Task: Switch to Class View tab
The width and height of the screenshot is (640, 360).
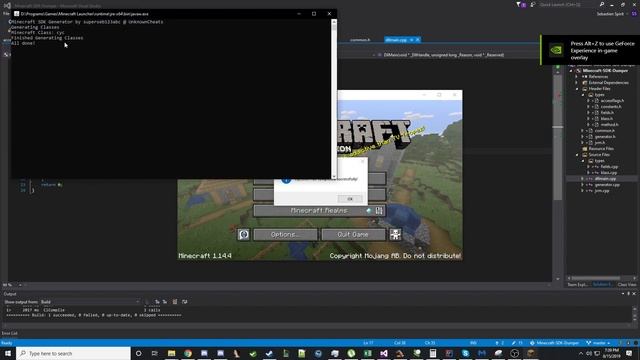Action: tap(627, 284)
